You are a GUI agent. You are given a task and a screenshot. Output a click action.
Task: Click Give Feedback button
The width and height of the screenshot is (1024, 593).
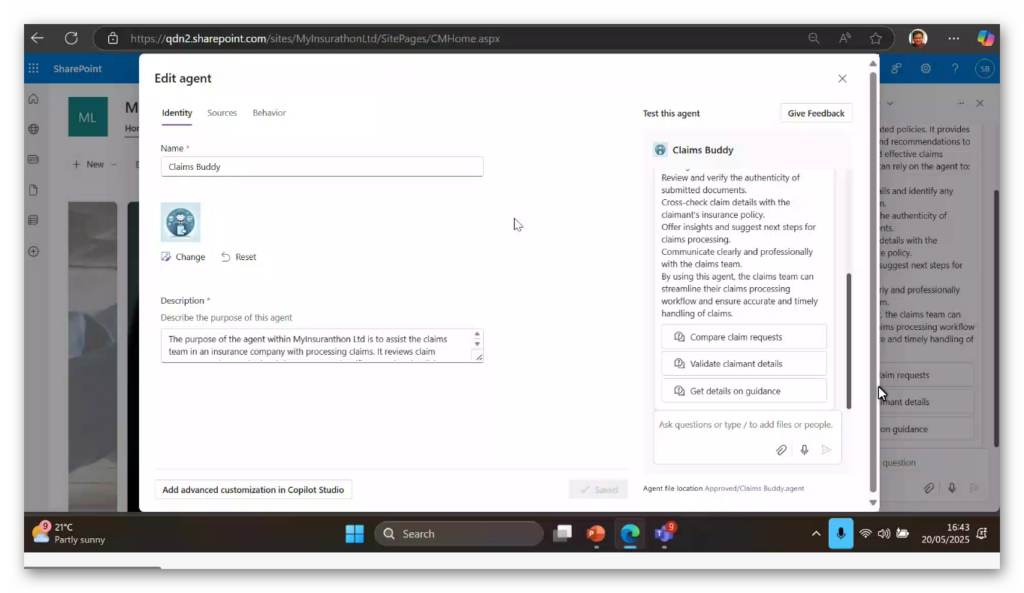click(816, 113)
